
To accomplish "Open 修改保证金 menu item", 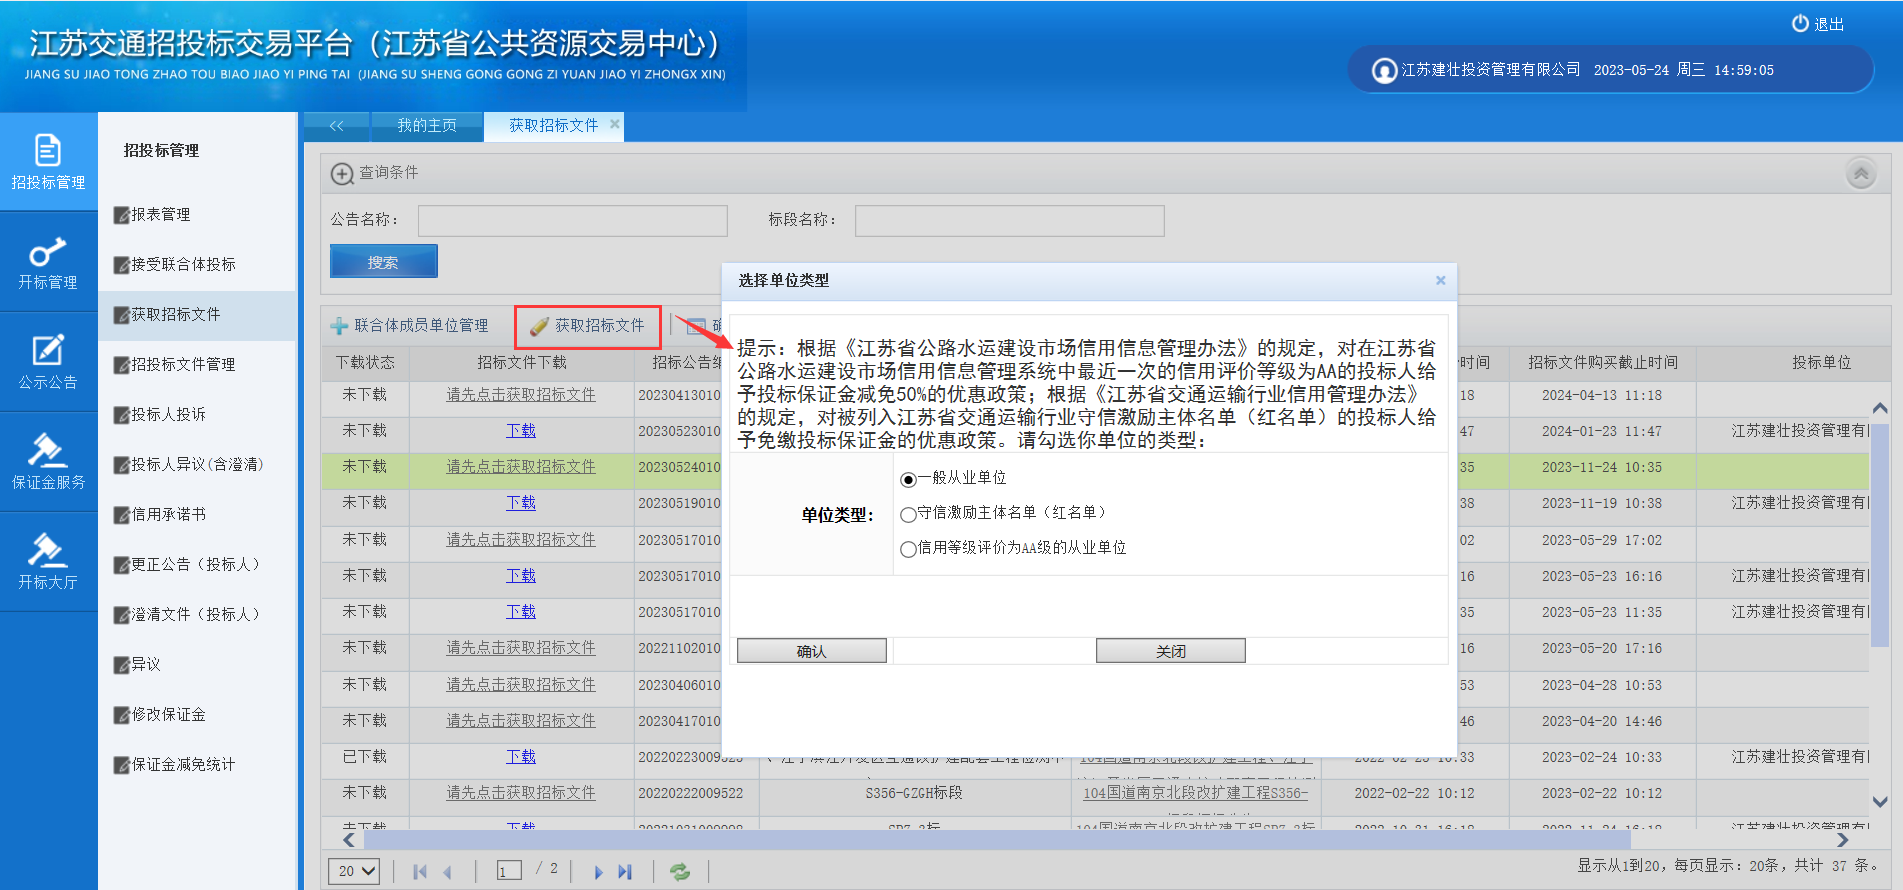I will (x=160, y=714).
